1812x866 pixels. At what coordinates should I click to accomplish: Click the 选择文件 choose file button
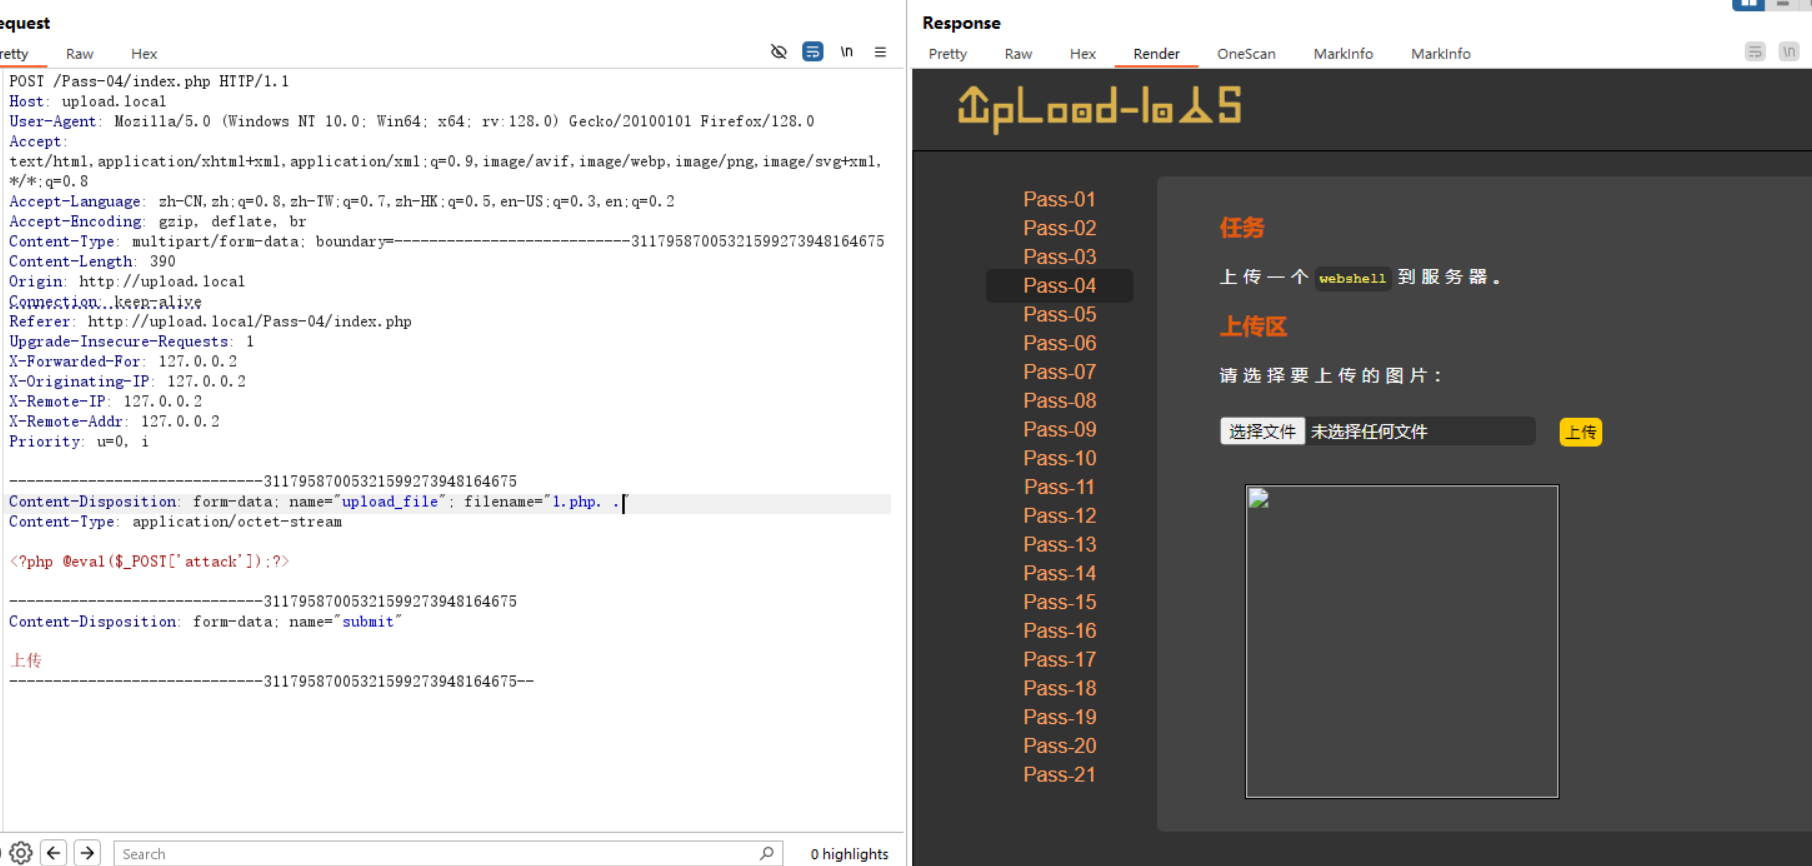pyautogui.click(x=1262, y=431)
